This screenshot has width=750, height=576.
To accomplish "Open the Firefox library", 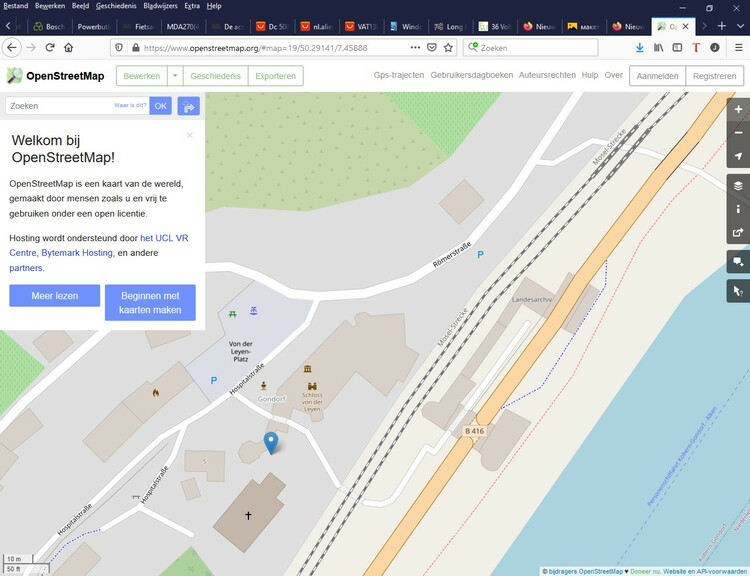I will (659, 47).
